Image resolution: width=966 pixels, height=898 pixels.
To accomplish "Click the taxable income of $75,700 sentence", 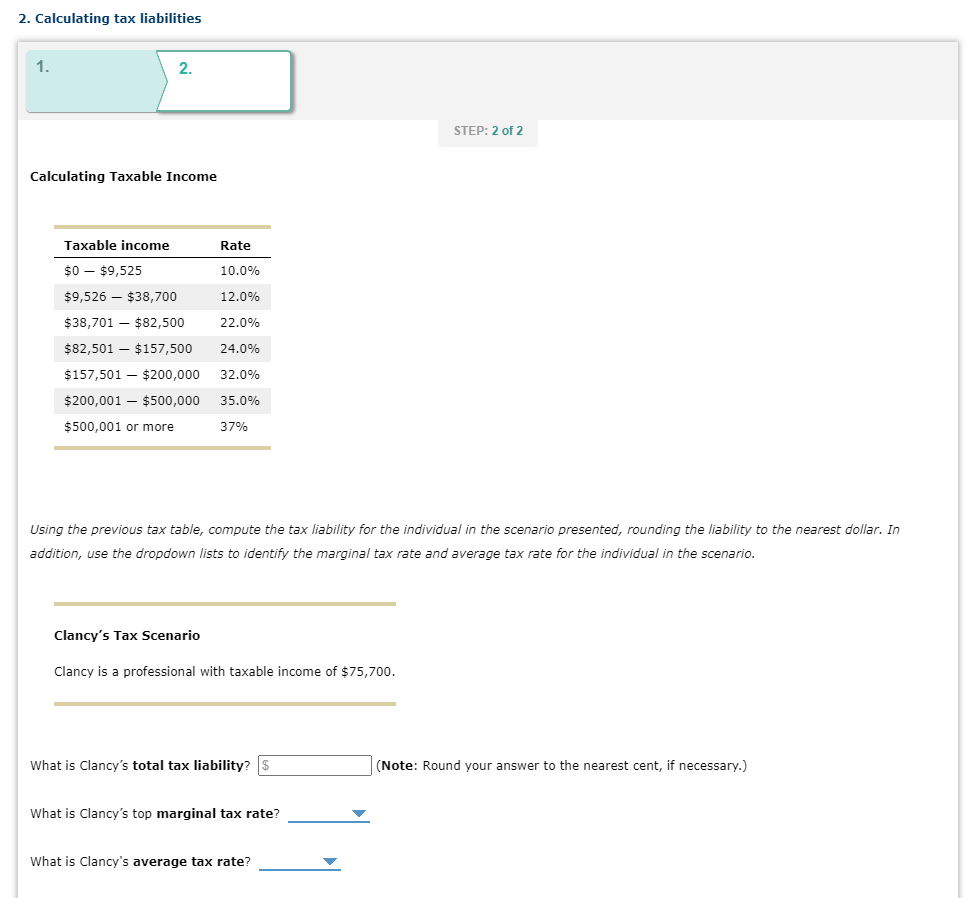I will (224, 672).
